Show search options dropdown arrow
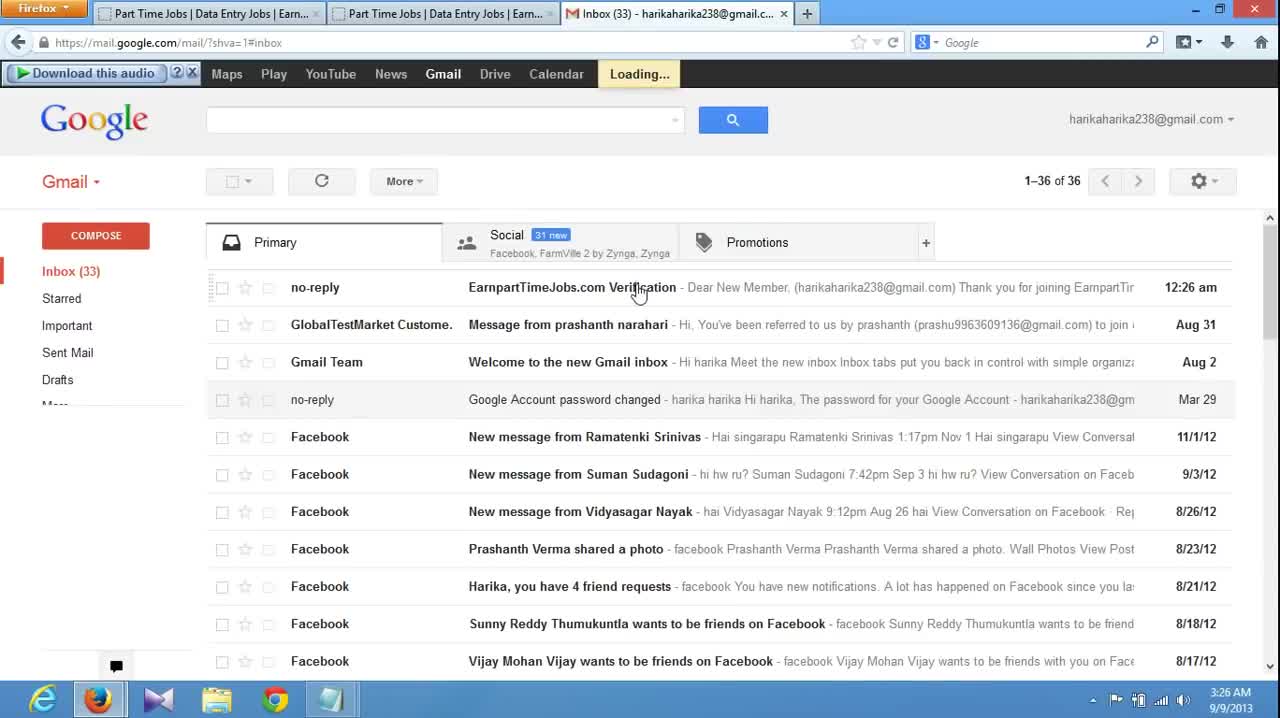Image resolution: width=1280 pixels, height=718 pixels. tap(675, 120)
